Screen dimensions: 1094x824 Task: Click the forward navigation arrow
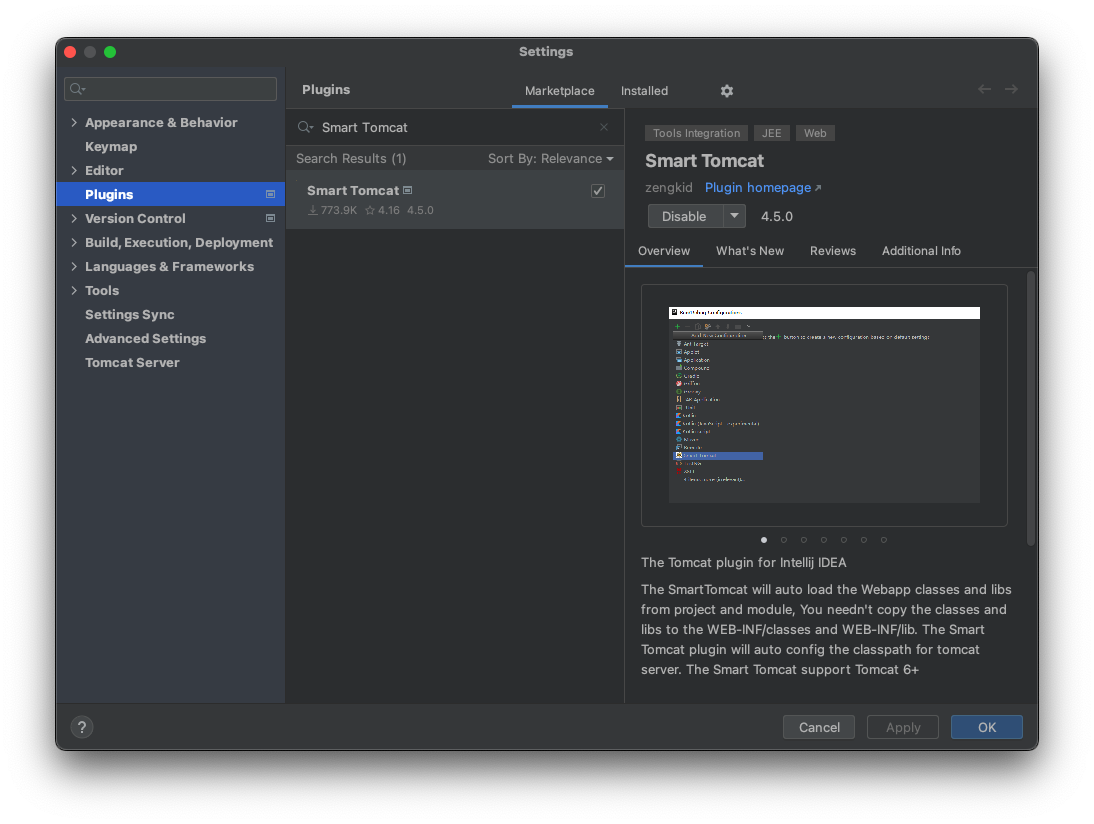click(1011, 89)
